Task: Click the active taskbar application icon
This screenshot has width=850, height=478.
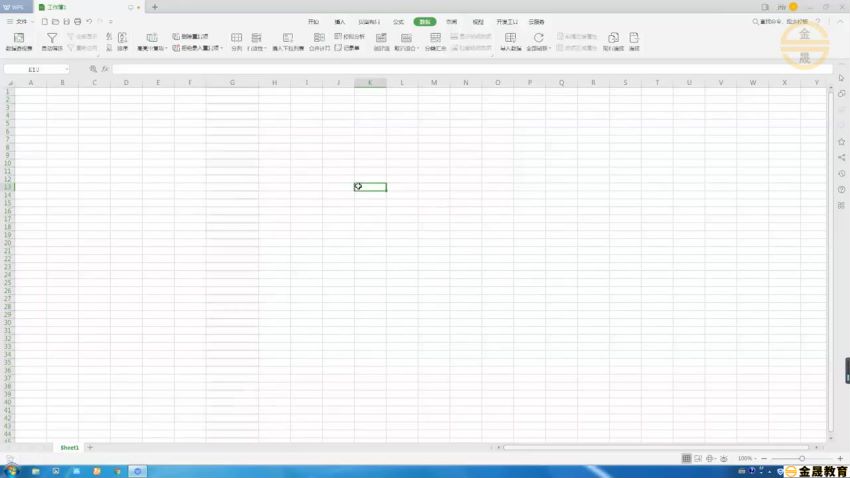Action: click(x=137, y=471)
